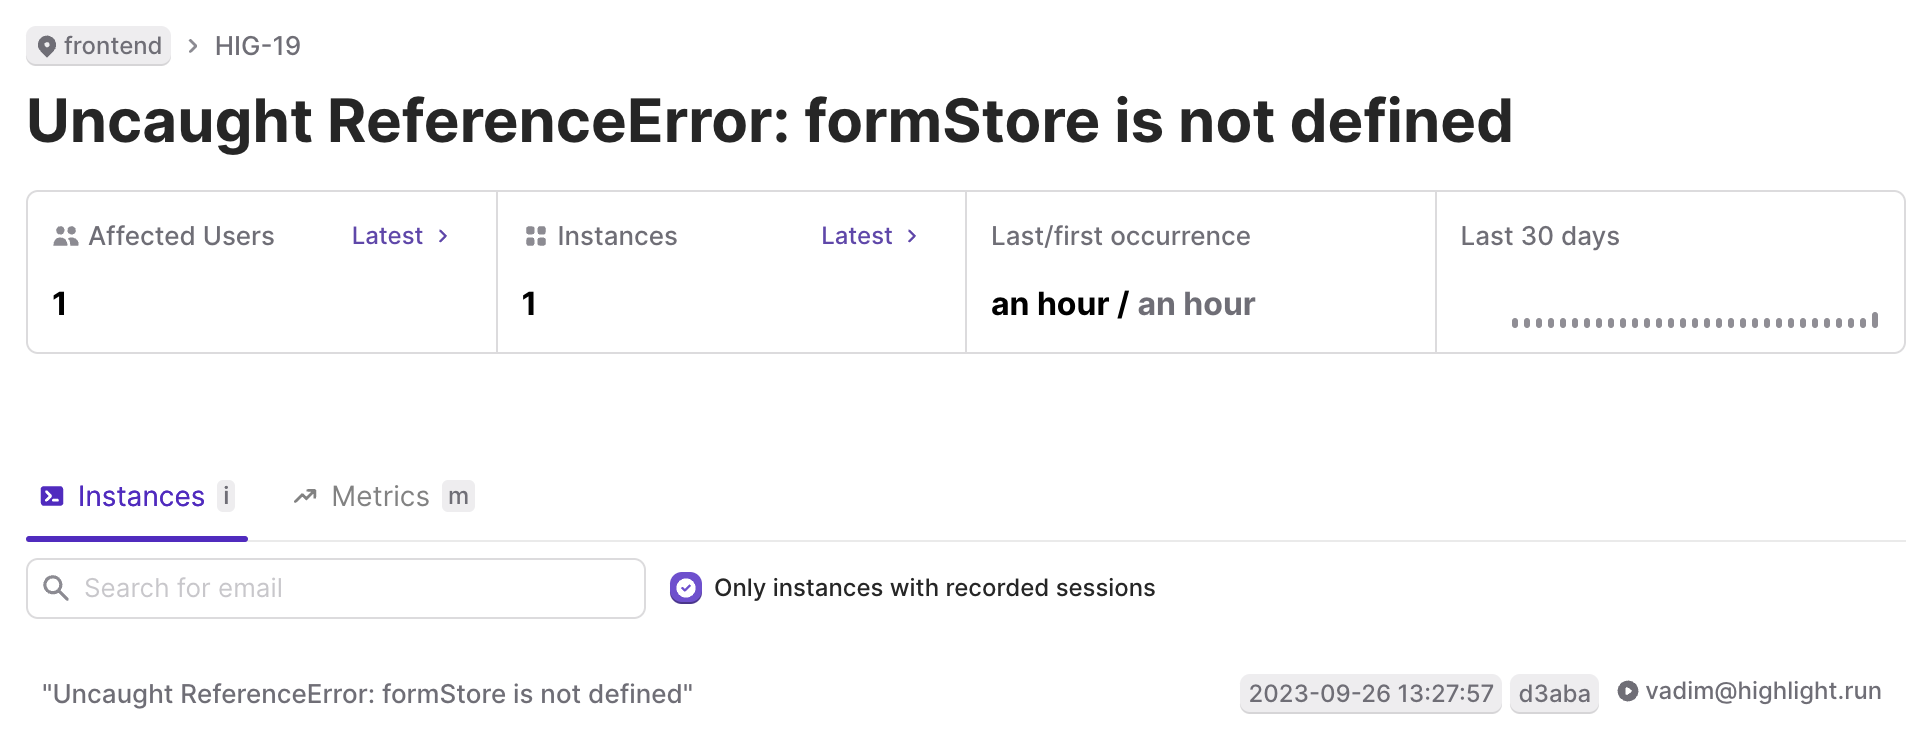Expand the Latest chevron in the Affected Users card
1924x752 pixels.
pyautogui.click(x=443, y=236)
